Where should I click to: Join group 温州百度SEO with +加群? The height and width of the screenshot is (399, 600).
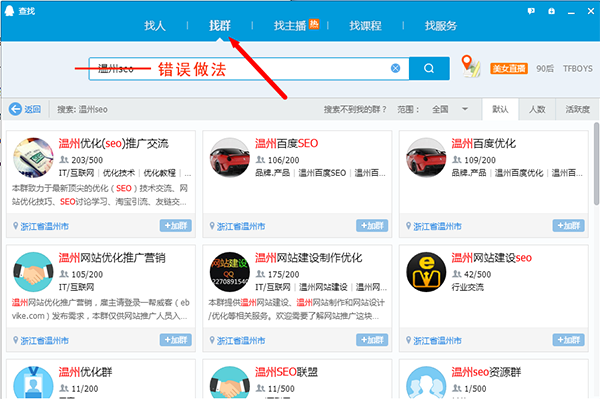372,226
